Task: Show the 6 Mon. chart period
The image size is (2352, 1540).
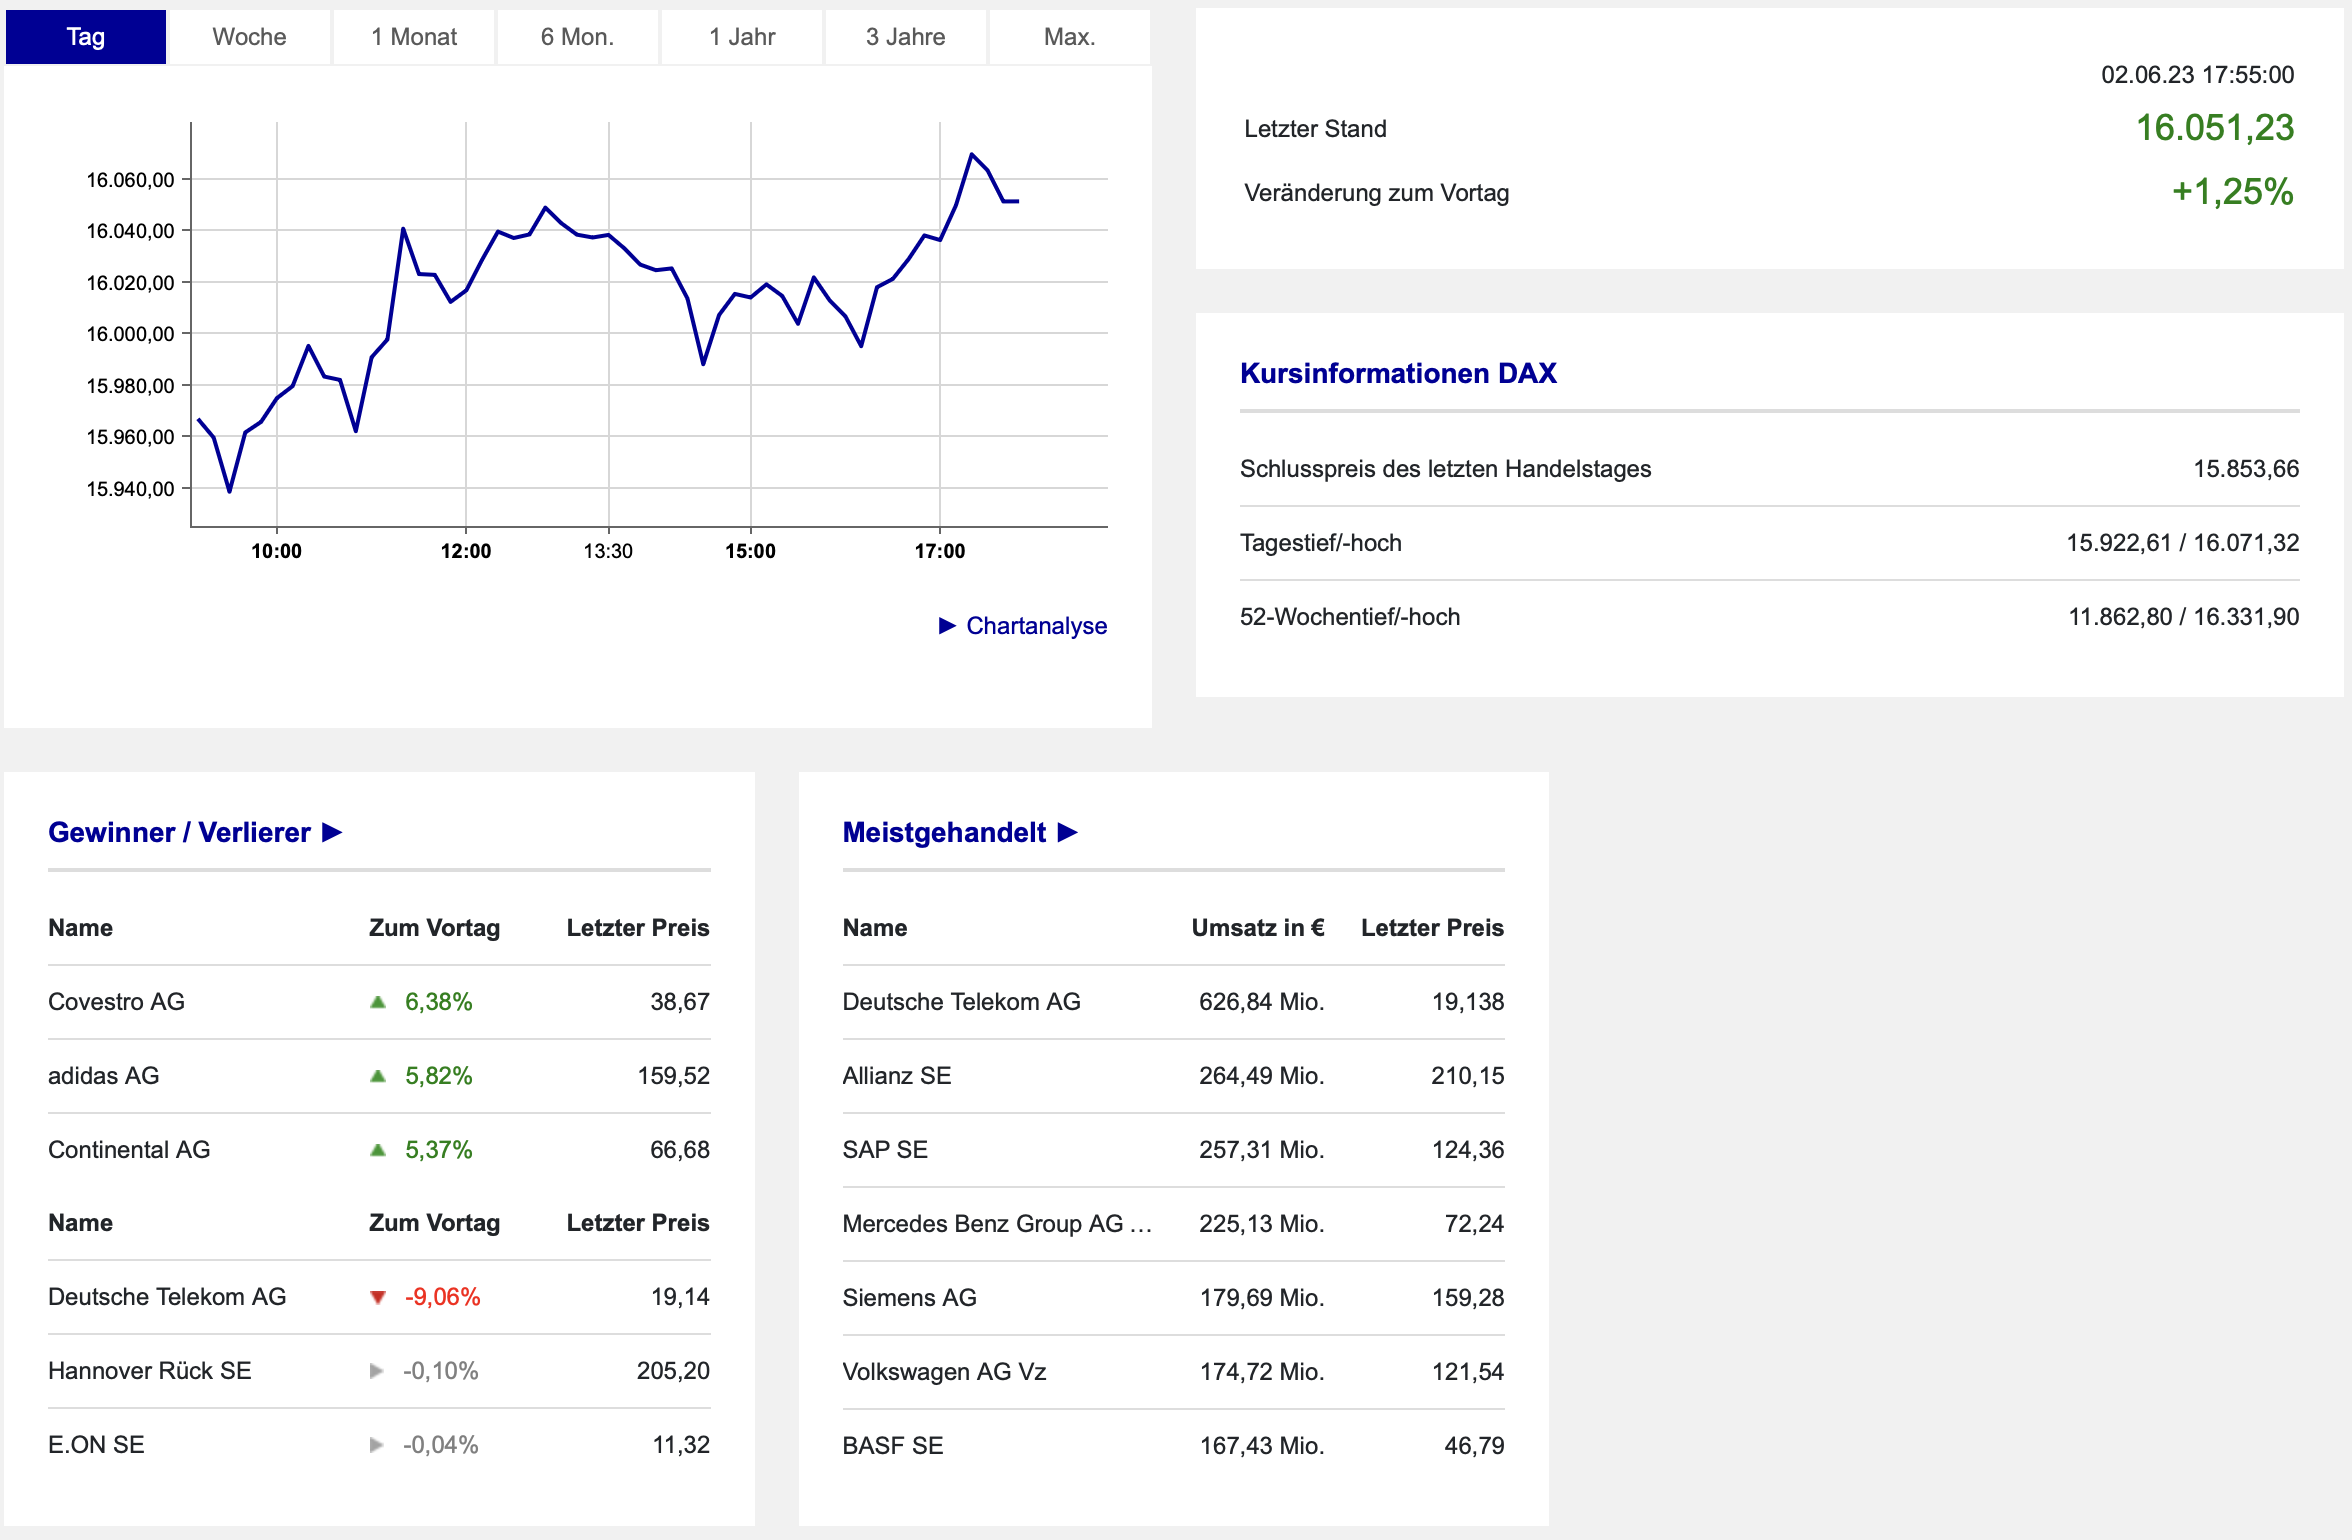Action: click(x=578, y=37)
